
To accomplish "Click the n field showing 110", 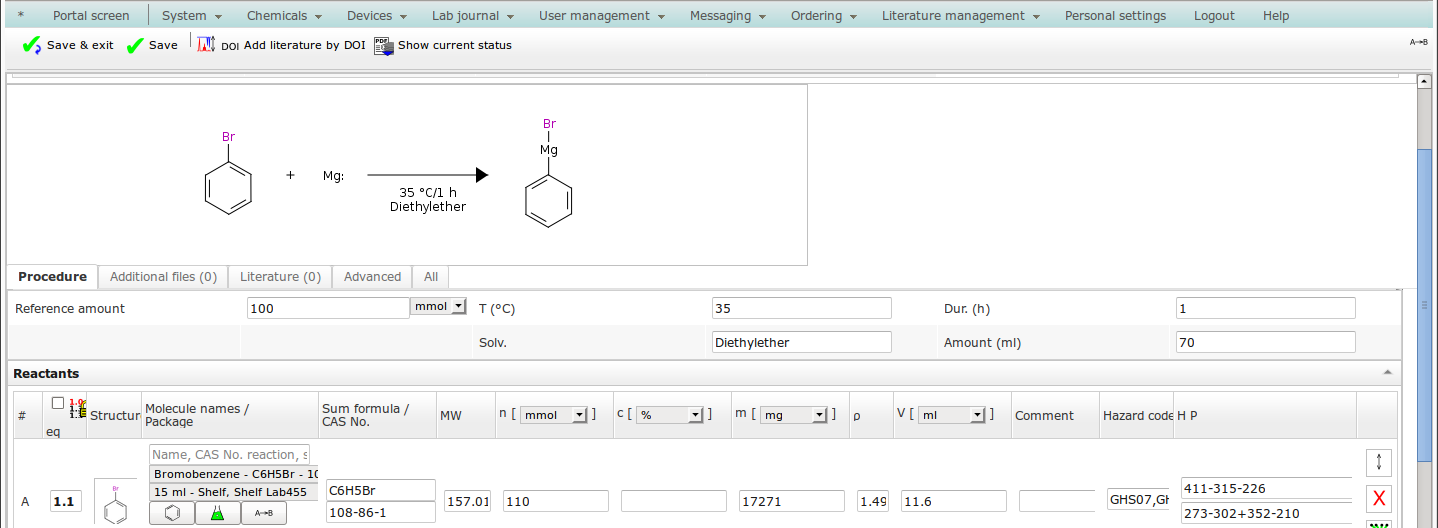I will pyautogui.click(x=556, y=501).
